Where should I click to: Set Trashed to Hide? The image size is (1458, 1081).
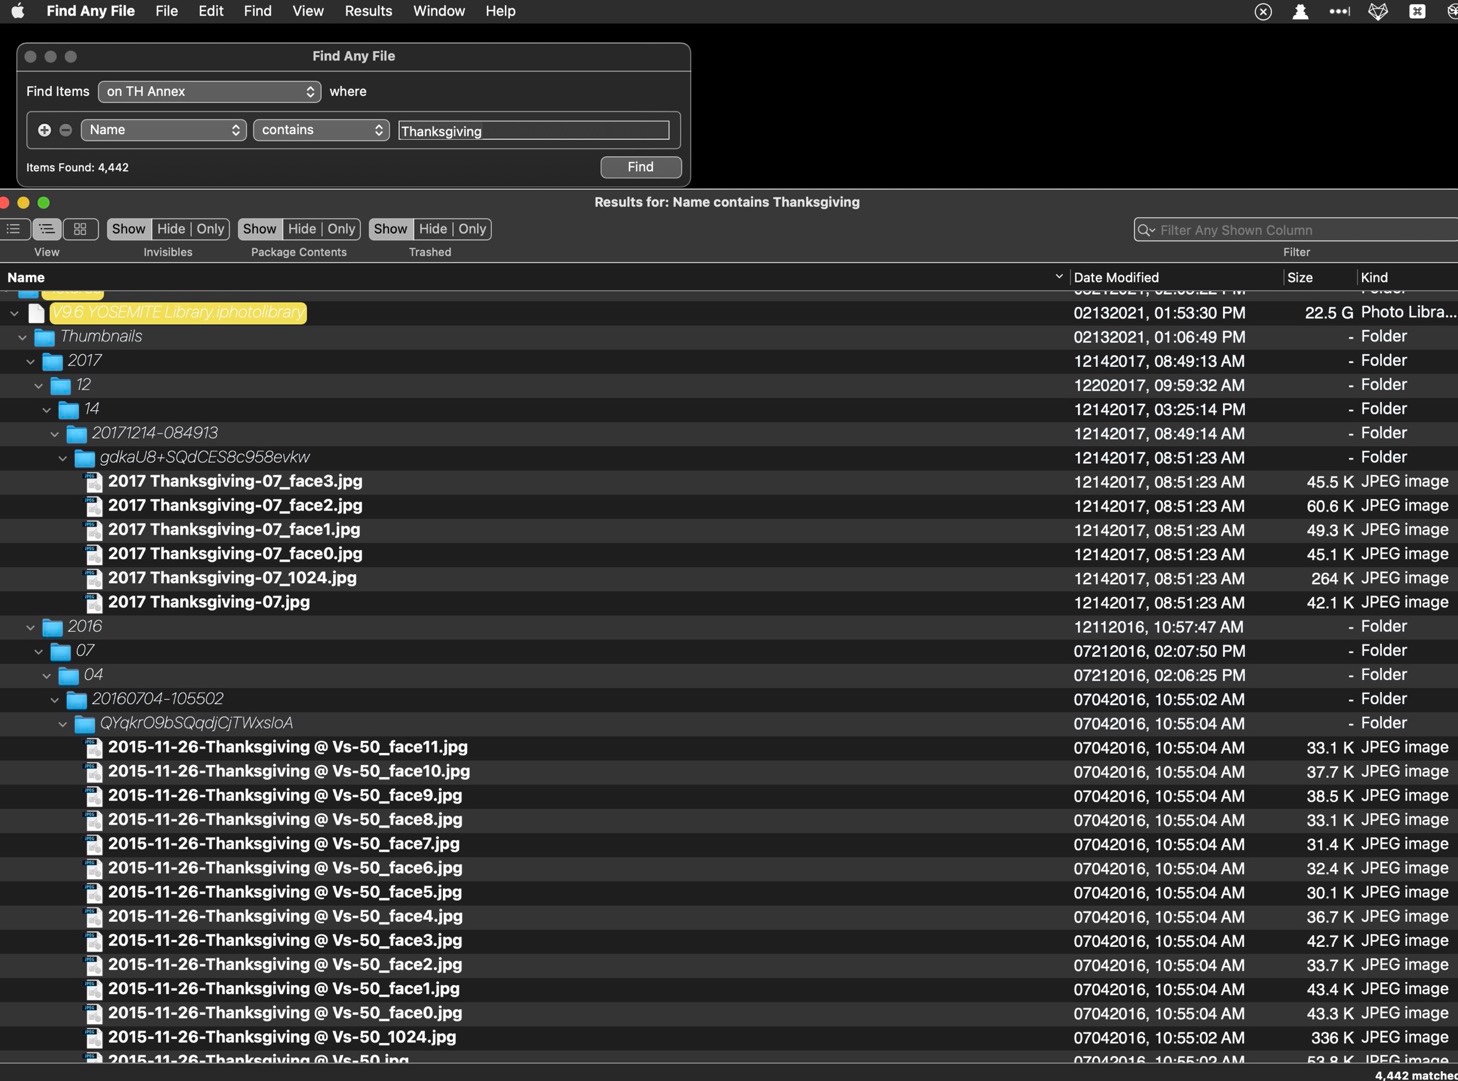click(x=433, y=229)
